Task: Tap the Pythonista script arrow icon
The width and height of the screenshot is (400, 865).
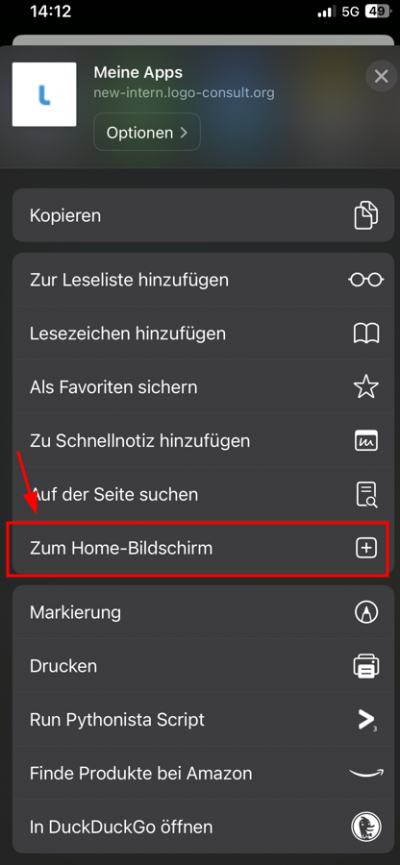Action: tap(366, 719)
